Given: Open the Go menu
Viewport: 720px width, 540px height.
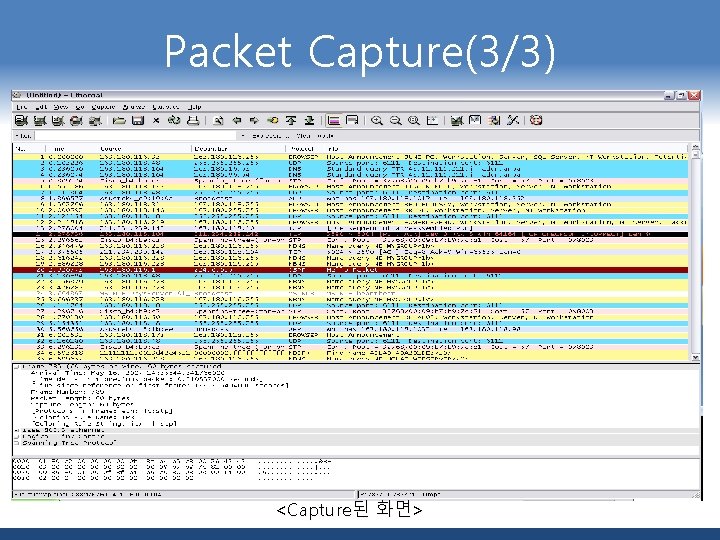Looking at the screenshot, I should 80,107.
